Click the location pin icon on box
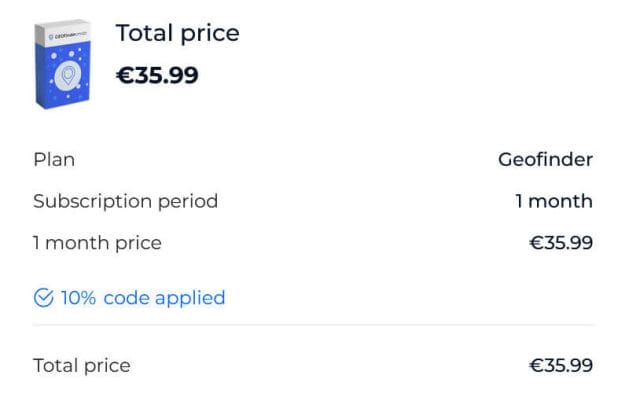Screen dimensions: 640x419 pyautogui.click(x=68, y=75)
